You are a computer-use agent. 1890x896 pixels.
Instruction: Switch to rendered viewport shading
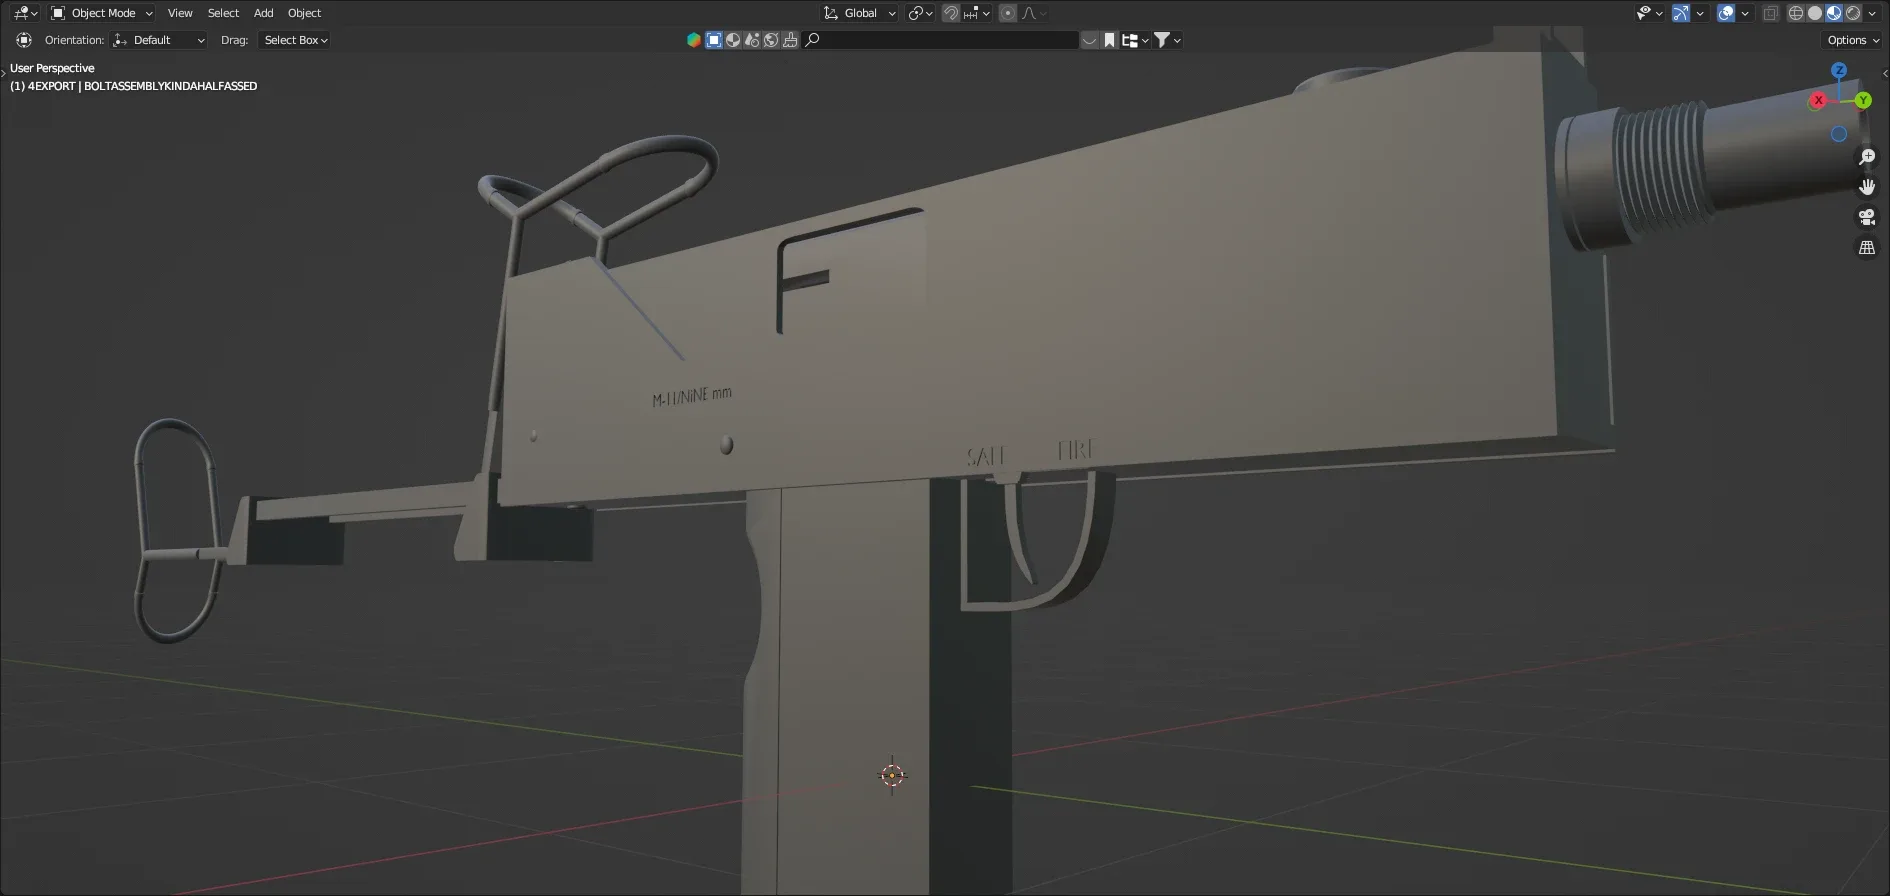point(1853,13)
